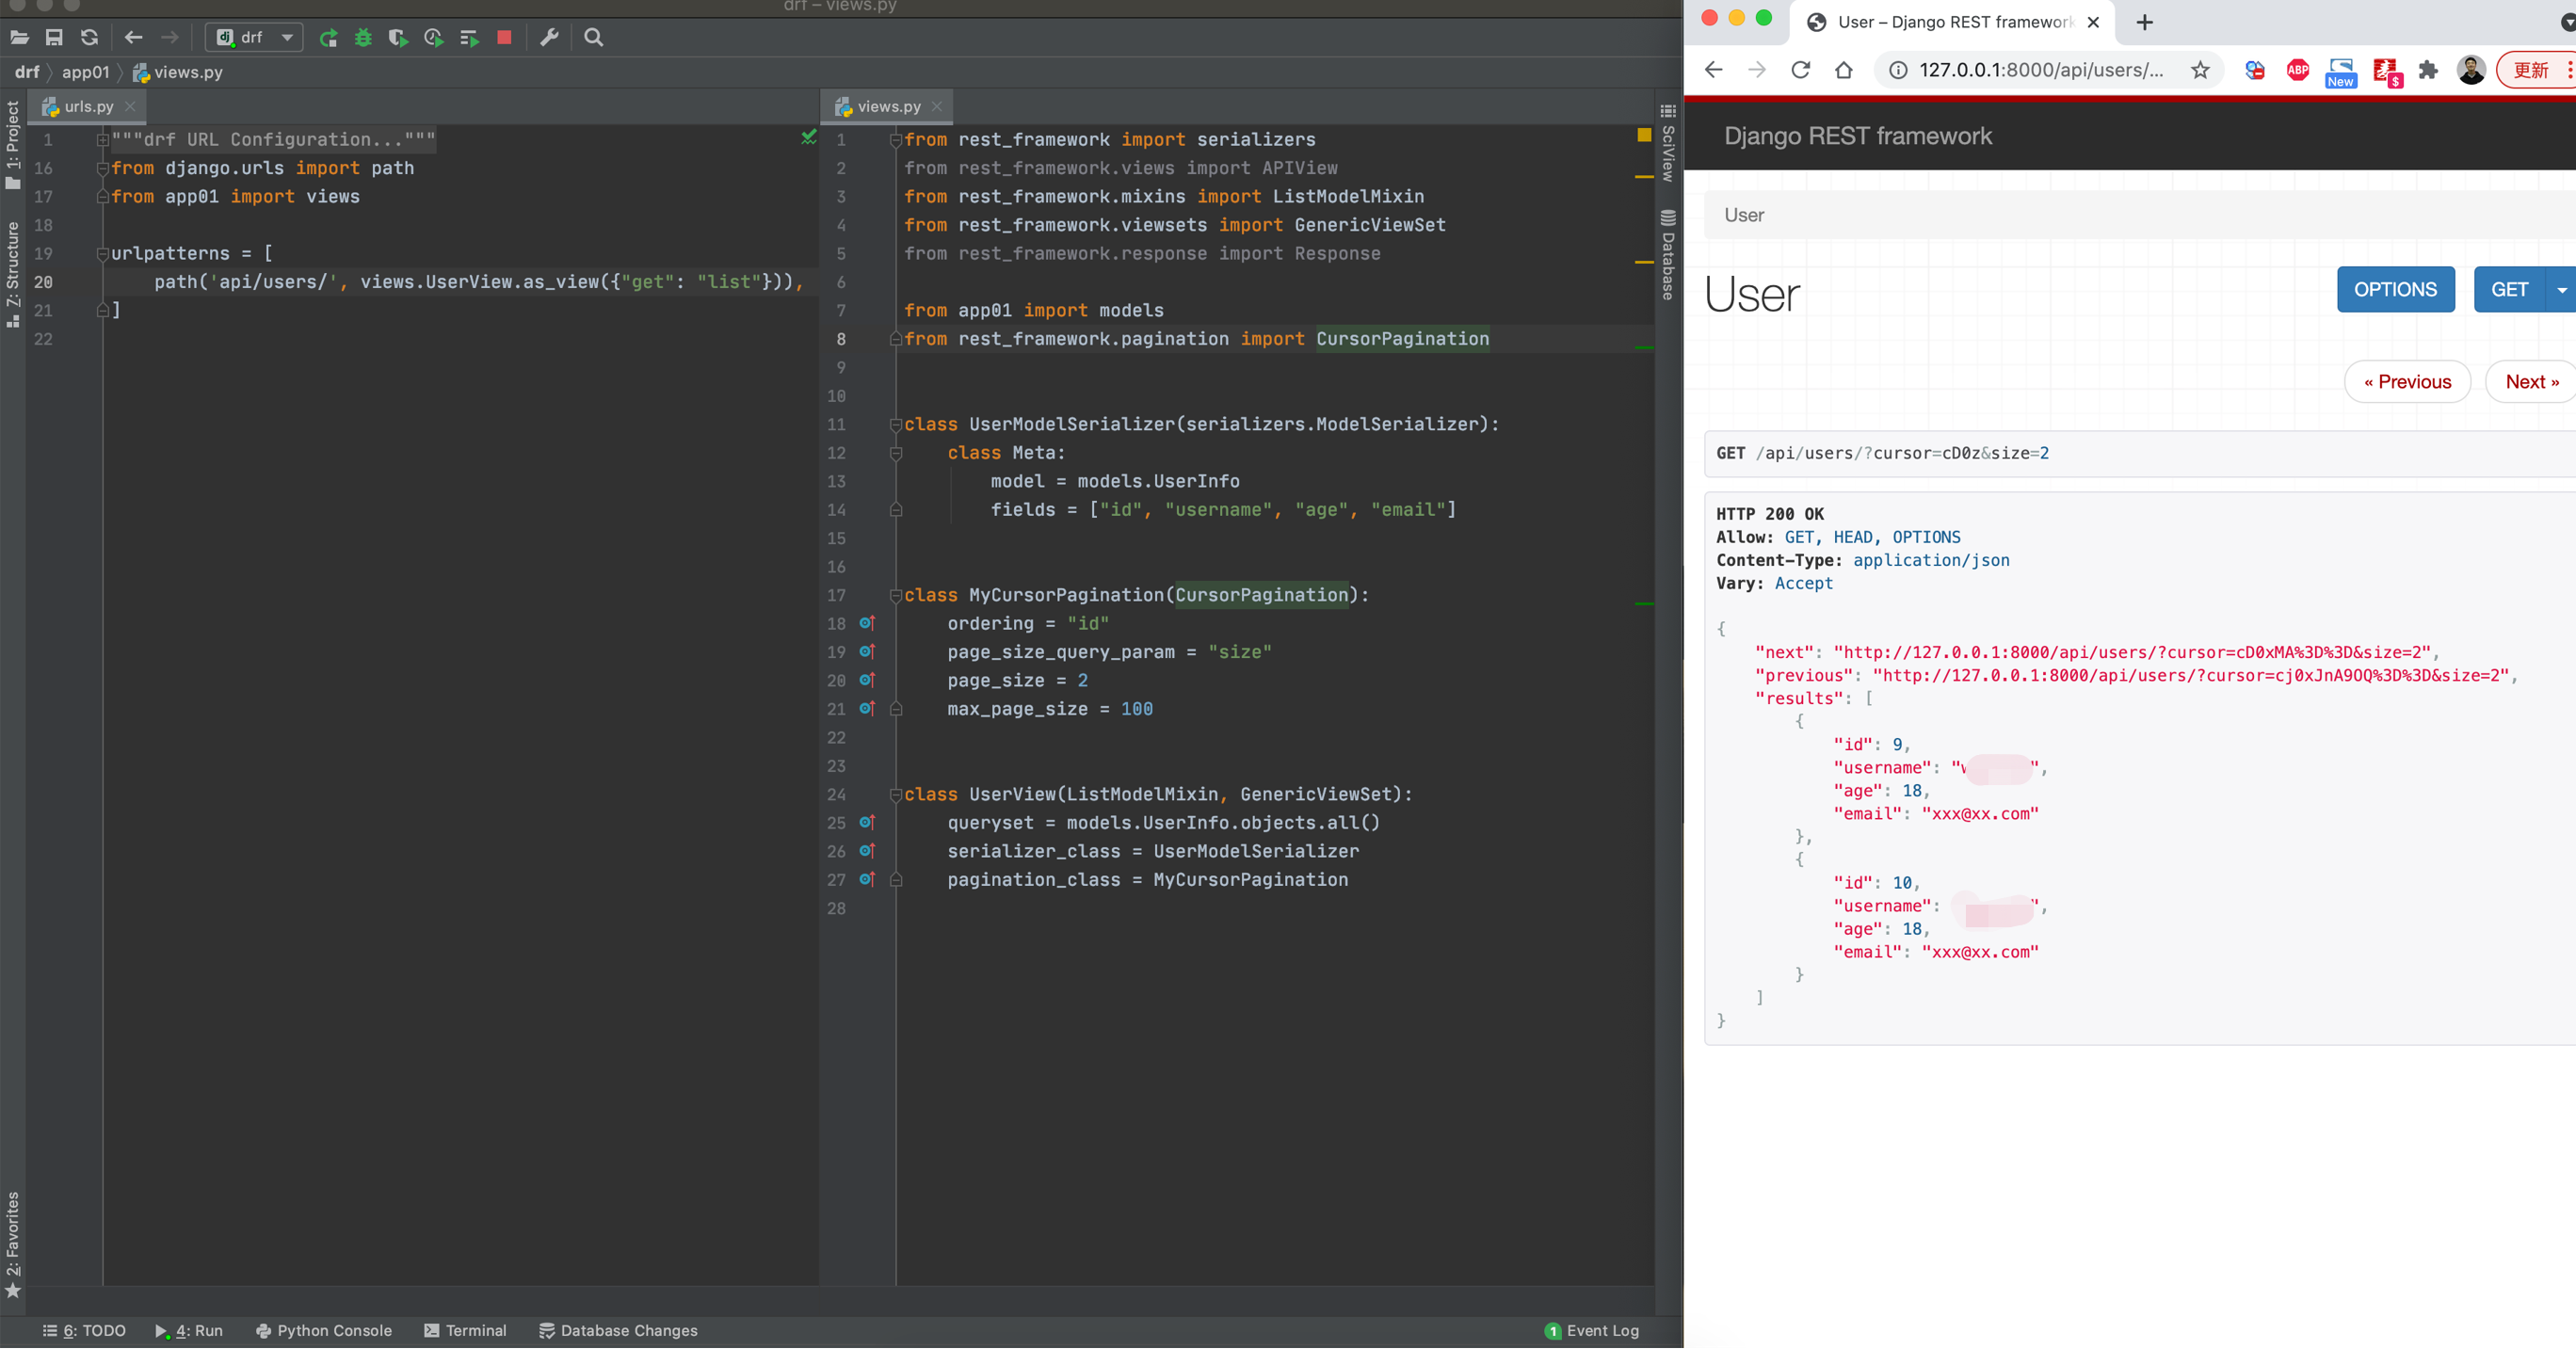Click the yellow warning marker in the editor's top-right corner

(1643, 135)
